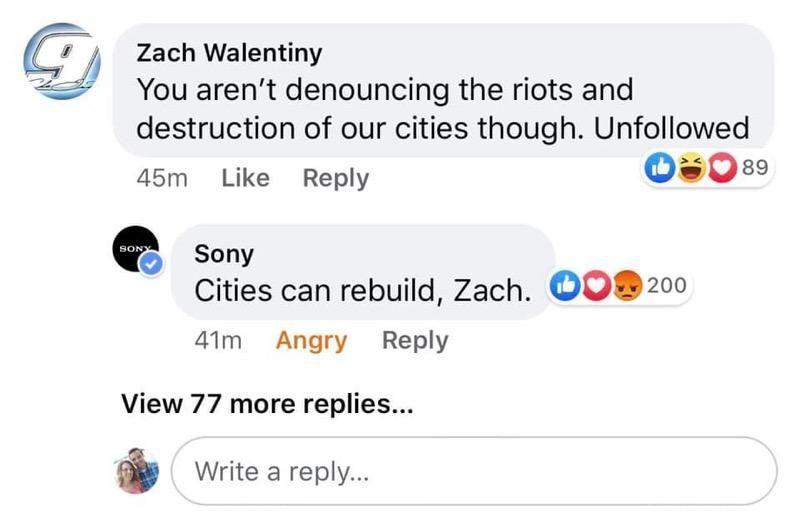Click laughing emoji reaction on Zach's comment

(691, 168)
